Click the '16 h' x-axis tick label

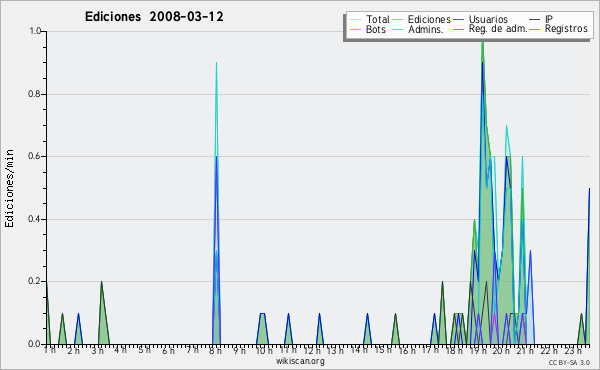pos(407,351)
